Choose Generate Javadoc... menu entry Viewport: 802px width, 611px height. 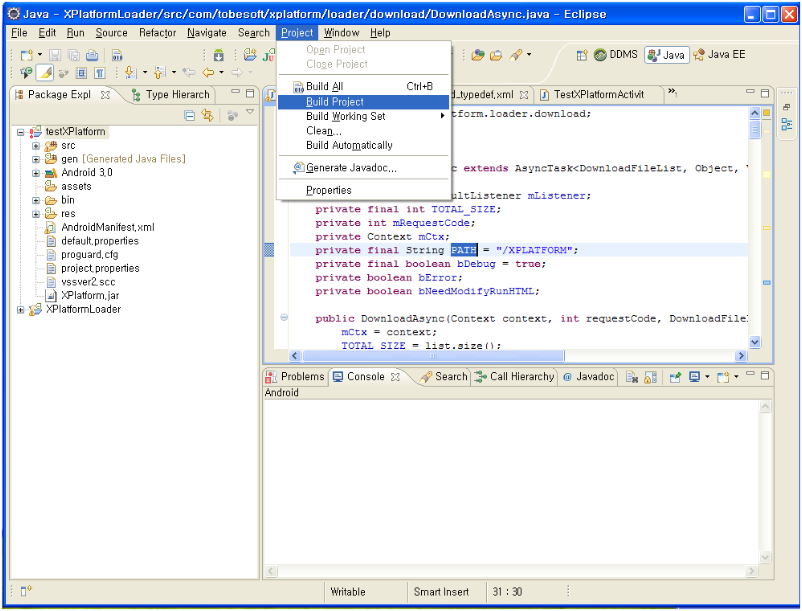(364, 168)
